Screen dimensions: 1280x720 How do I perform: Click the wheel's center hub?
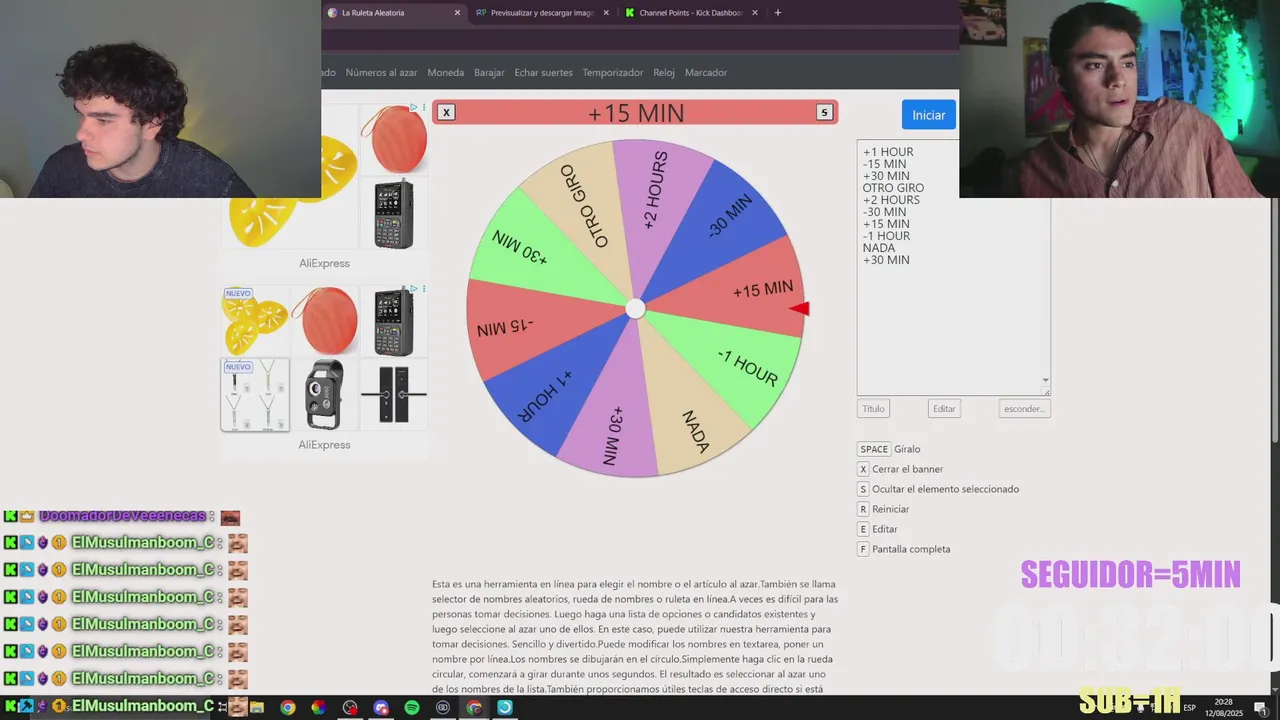pyautogui.click(x=635, y=309)
